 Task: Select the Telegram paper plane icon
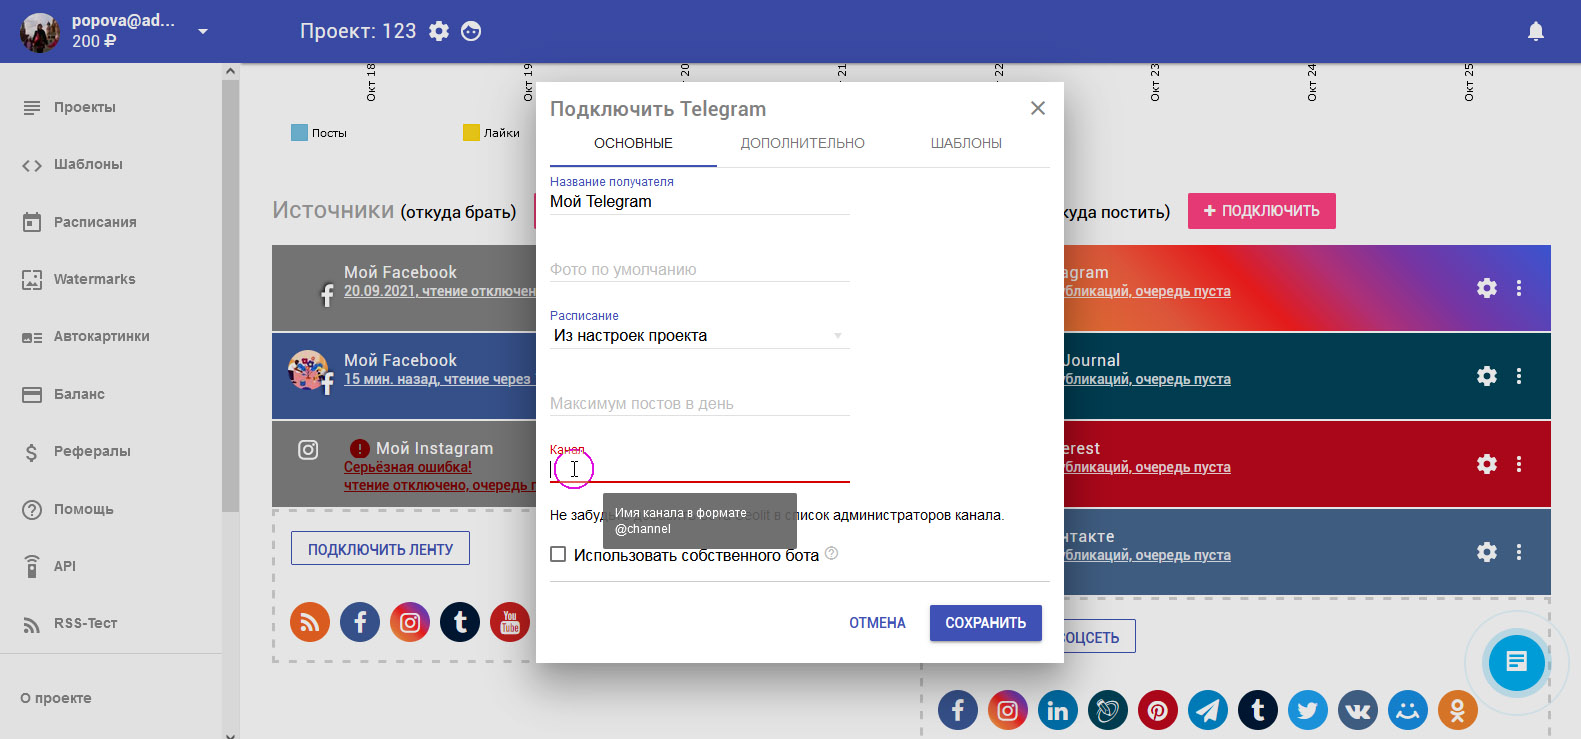[1208, 710]
